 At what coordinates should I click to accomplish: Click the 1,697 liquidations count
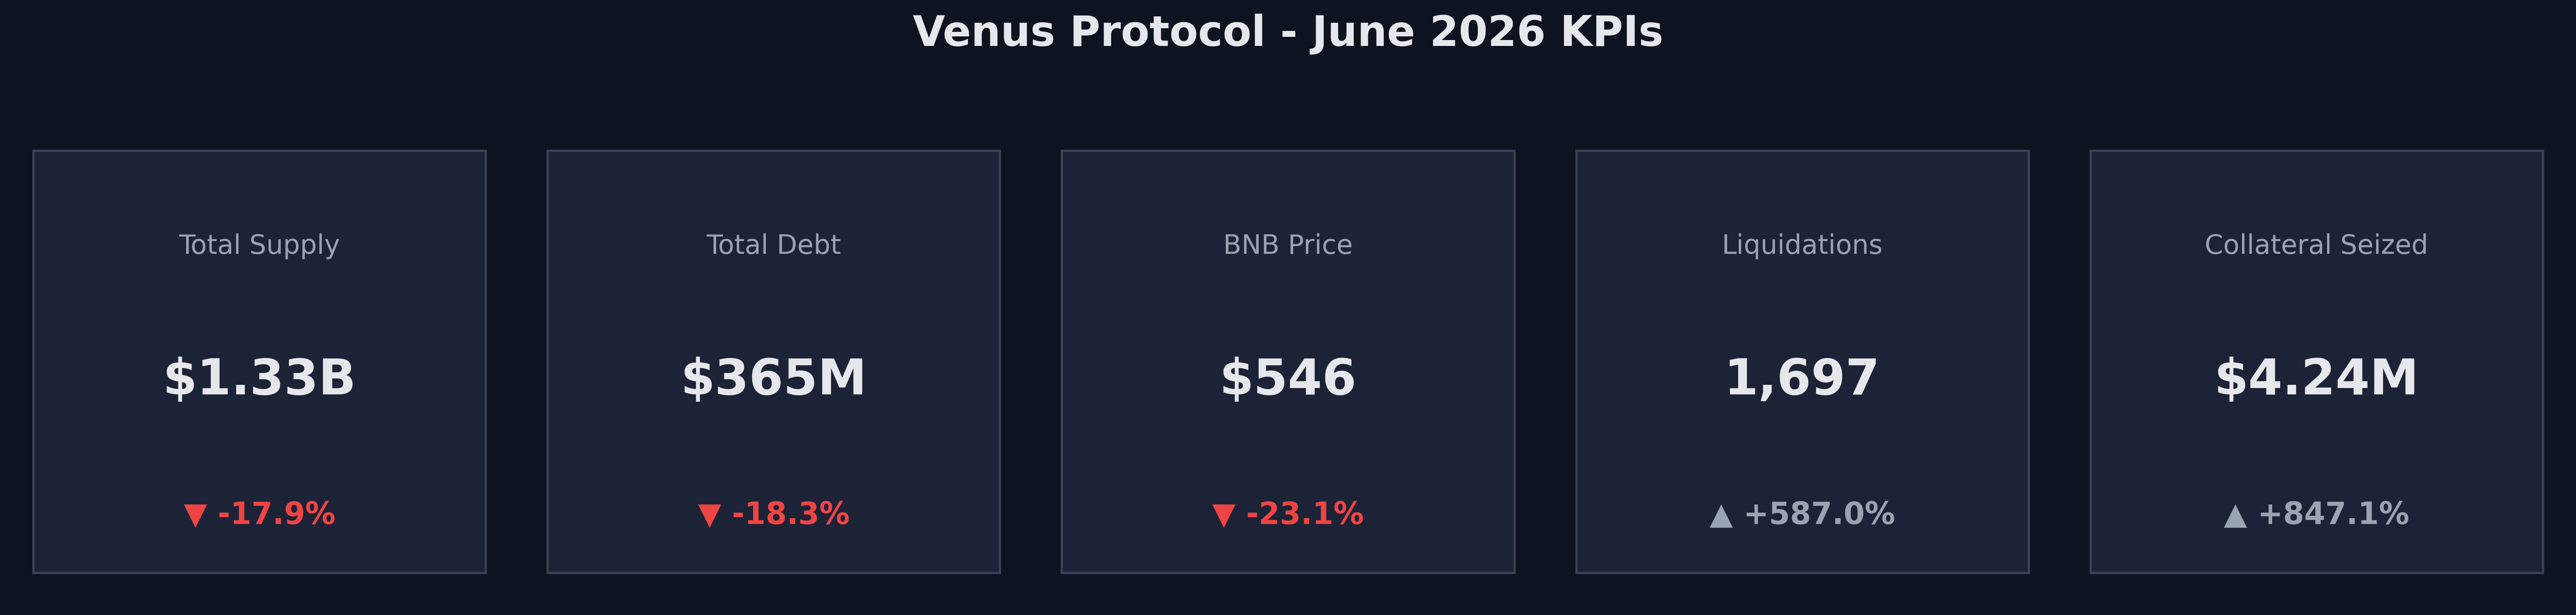(x=1802, y=378)
